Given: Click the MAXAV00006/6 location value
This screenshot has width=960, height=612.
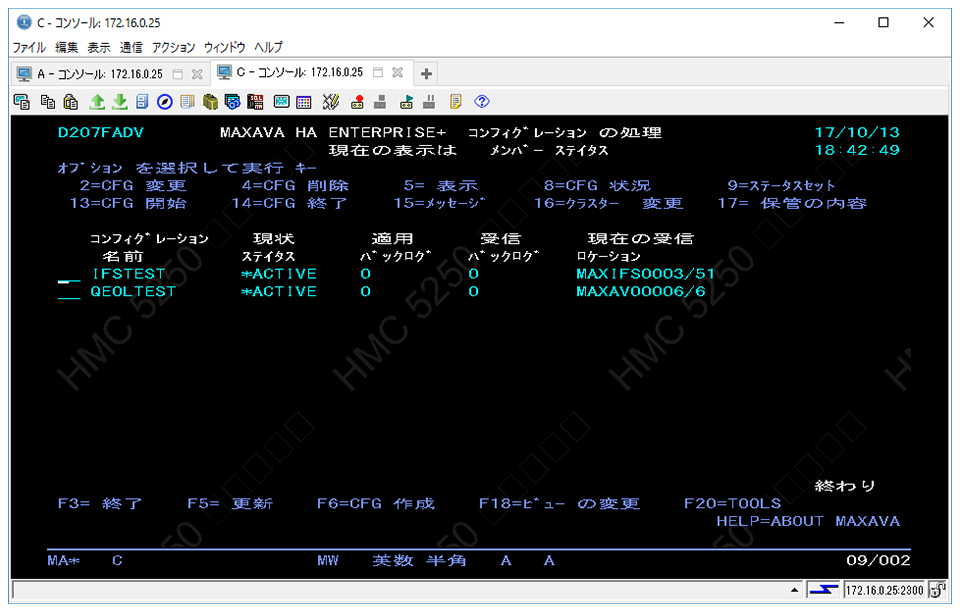Looking at the screenshot, I should point(640,291).
